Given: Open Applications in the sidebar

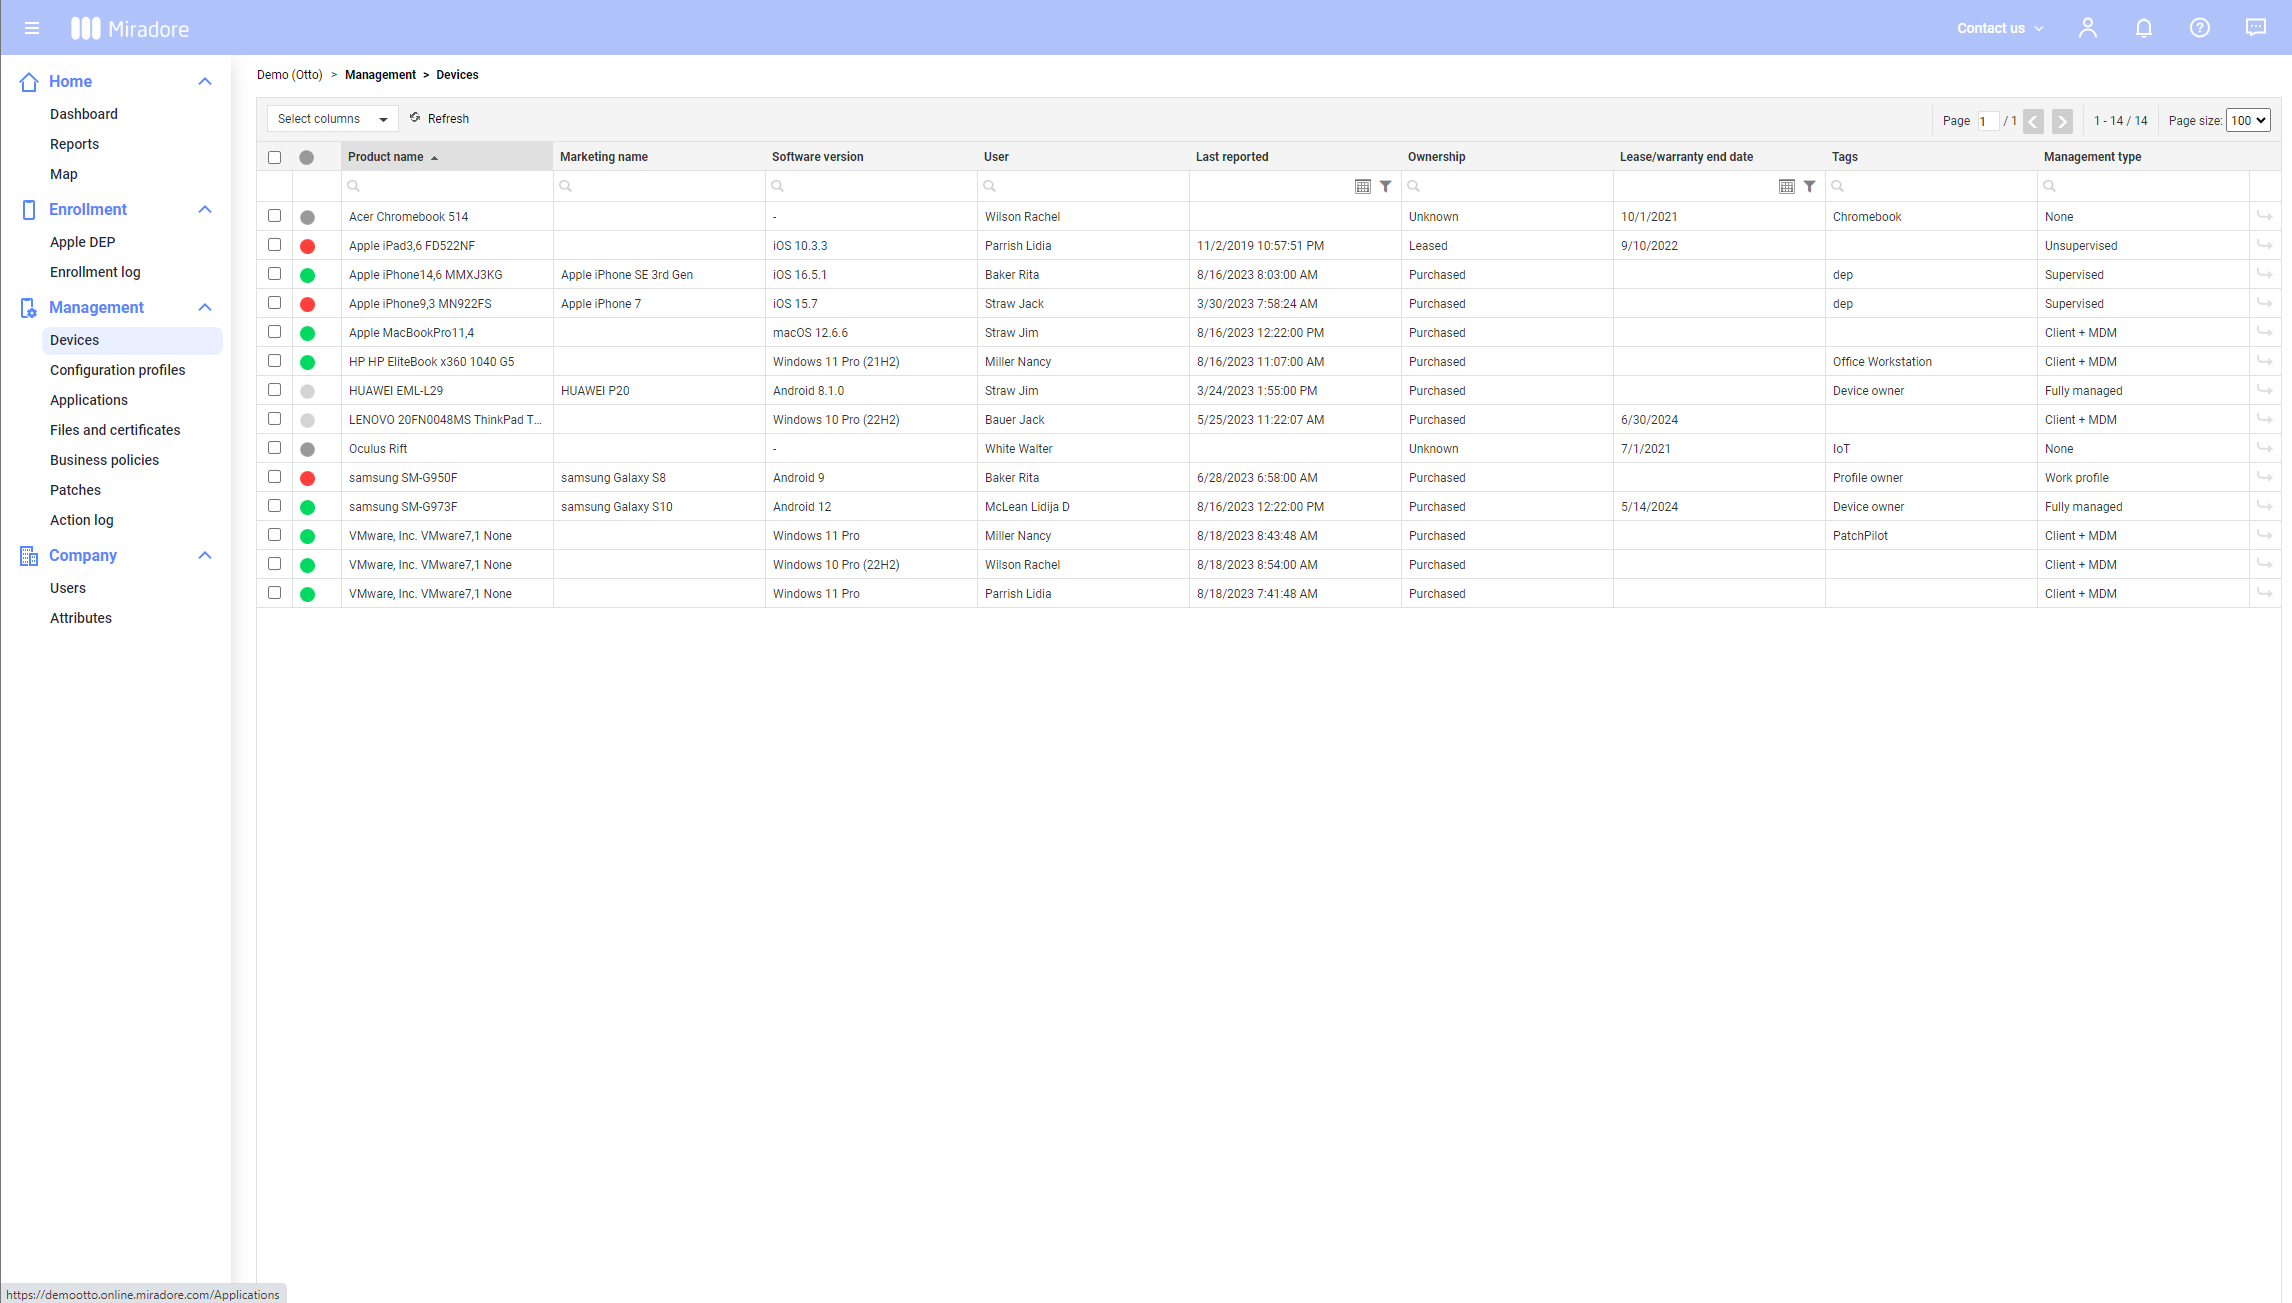Looking at the screenshot, I should pyautogui.click(x=89, y=400).
